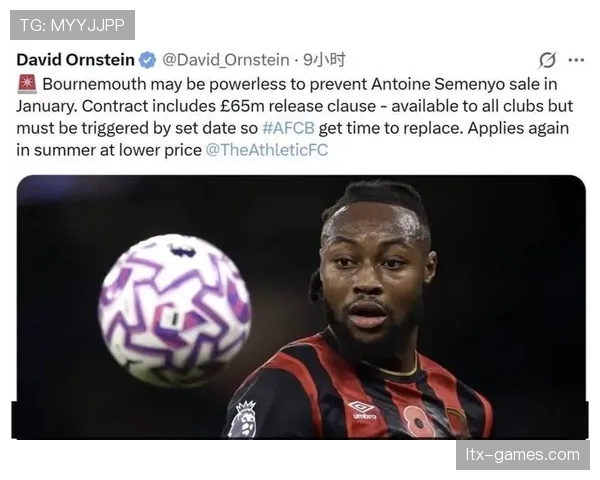This screenshot has width=600, height=480.
Task: Click the Umbro logo on the shirt
Action: pyautogui.click(x=363, y=410)
